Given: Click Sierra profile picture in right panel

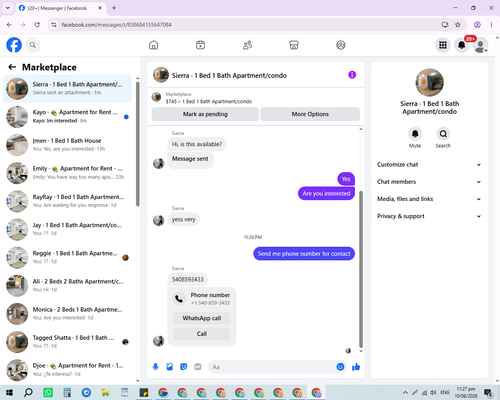Looking at the screenshot, I should [x=429, y=83].
